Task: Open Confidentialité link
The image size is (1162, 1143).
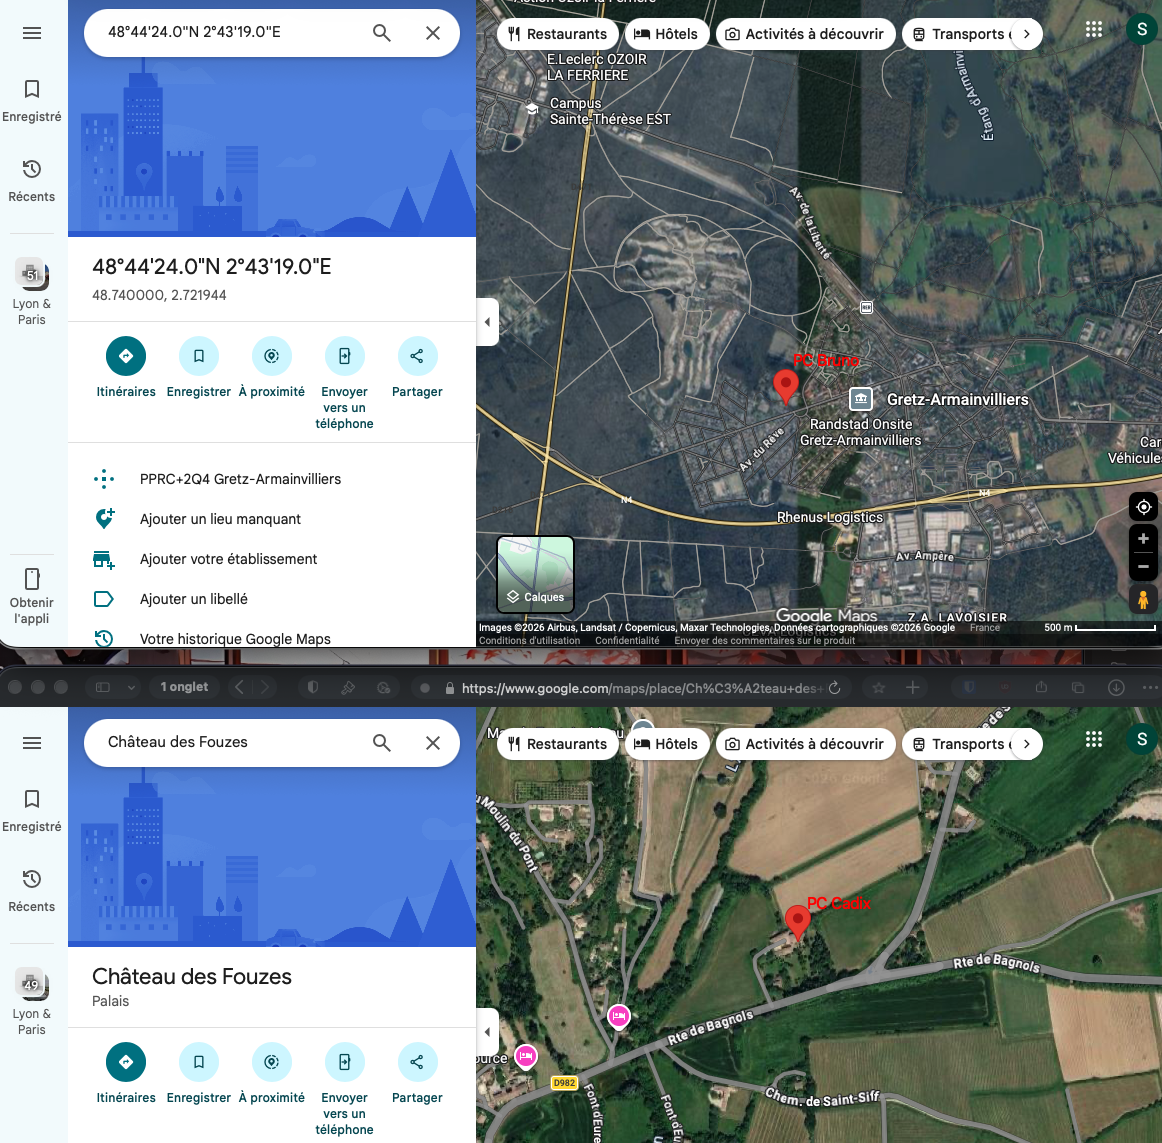Action: click(x=627, y=640)
